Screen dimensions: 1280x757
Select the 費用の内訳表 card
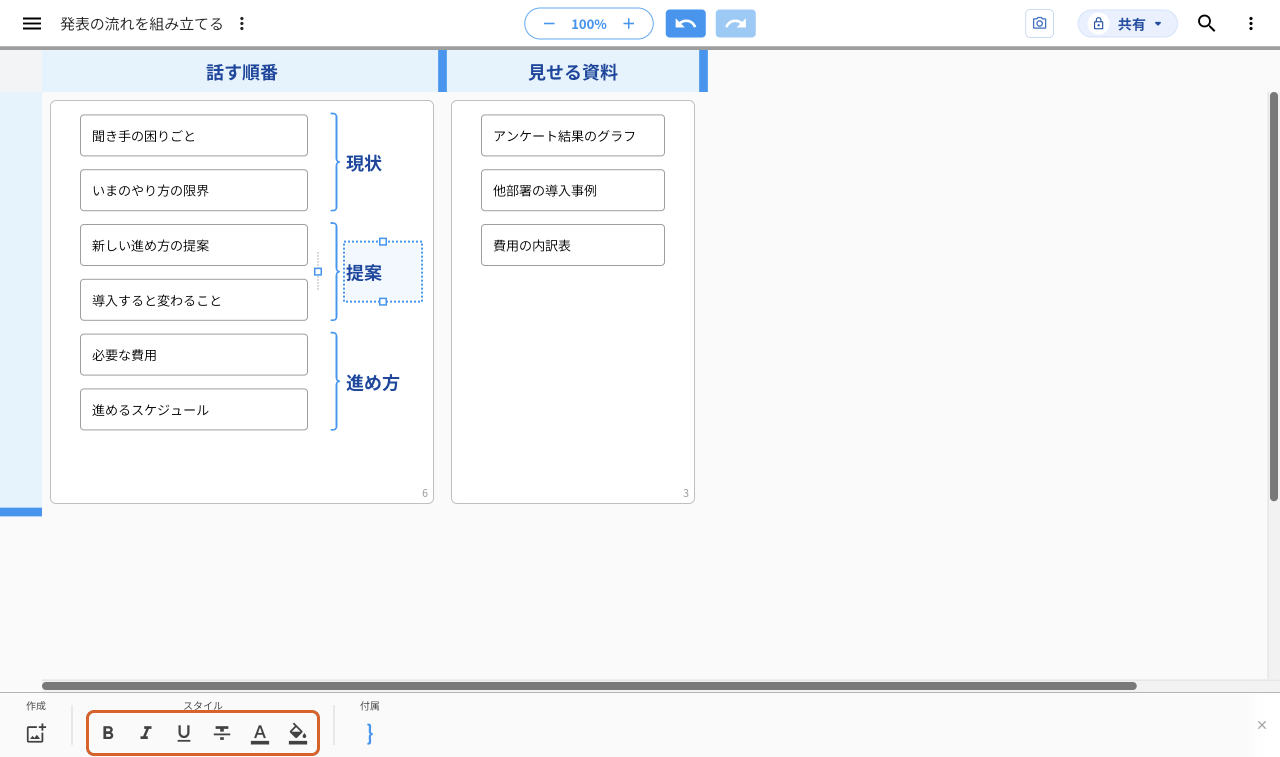pyautogui.click(x=573, y=245)
